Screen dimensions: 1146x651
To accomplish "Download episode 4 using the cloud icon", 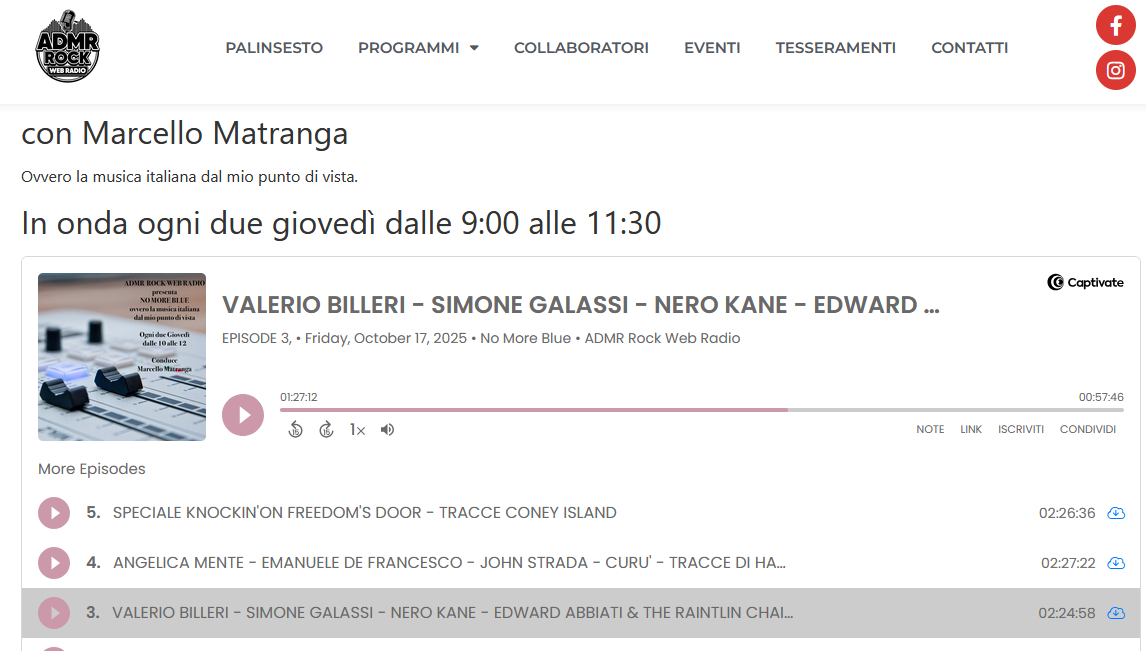I will (1116, 563).
